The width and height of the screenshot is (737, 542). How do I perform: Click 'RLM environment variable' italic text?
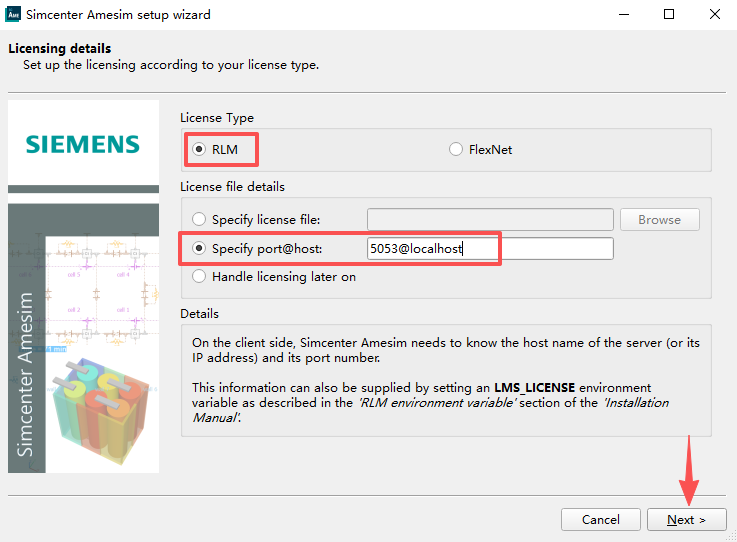(x=437, y=403)
